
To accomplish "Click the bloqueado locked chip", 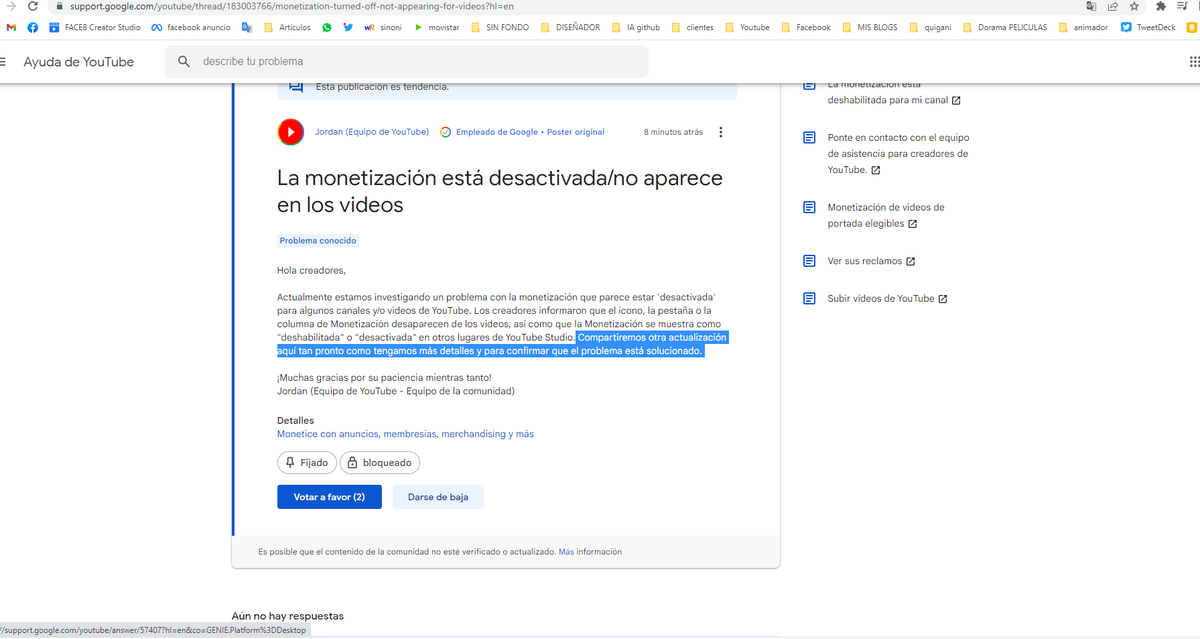I will (x=380, y=463).
